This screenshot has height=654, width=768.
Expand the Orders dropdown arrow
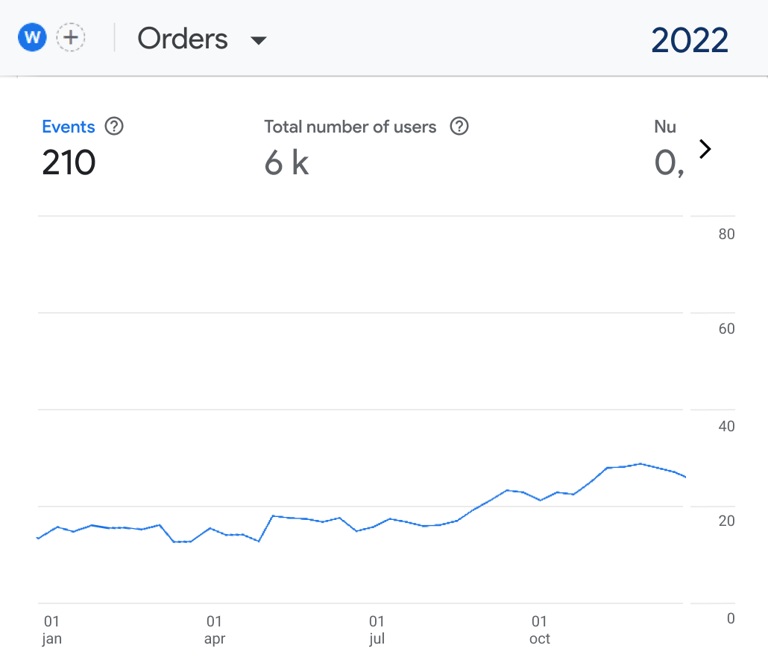[258, 41]
